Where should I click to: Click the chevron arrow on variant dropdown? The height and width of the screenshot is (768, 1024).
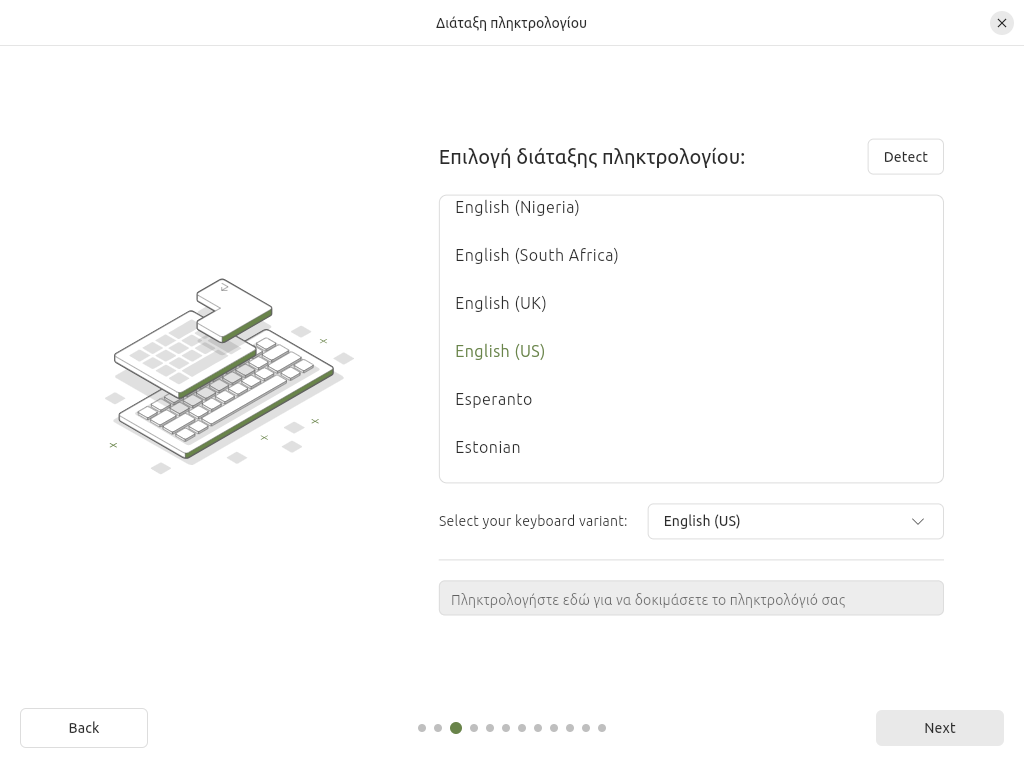tap(918, 521)
